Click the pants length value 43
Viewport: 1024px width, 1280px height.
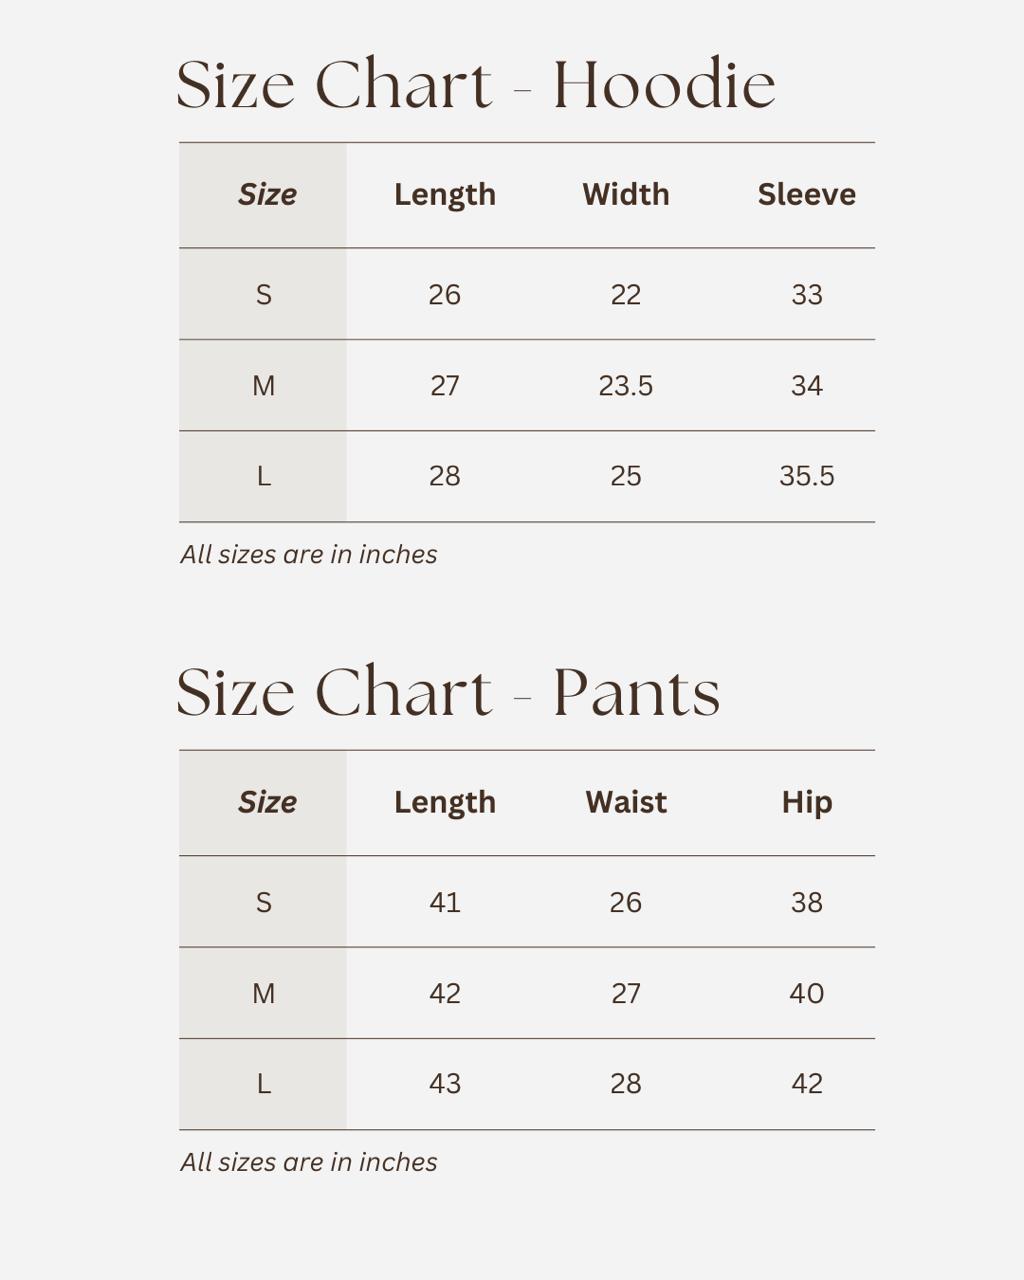[x=445, y=1084]
